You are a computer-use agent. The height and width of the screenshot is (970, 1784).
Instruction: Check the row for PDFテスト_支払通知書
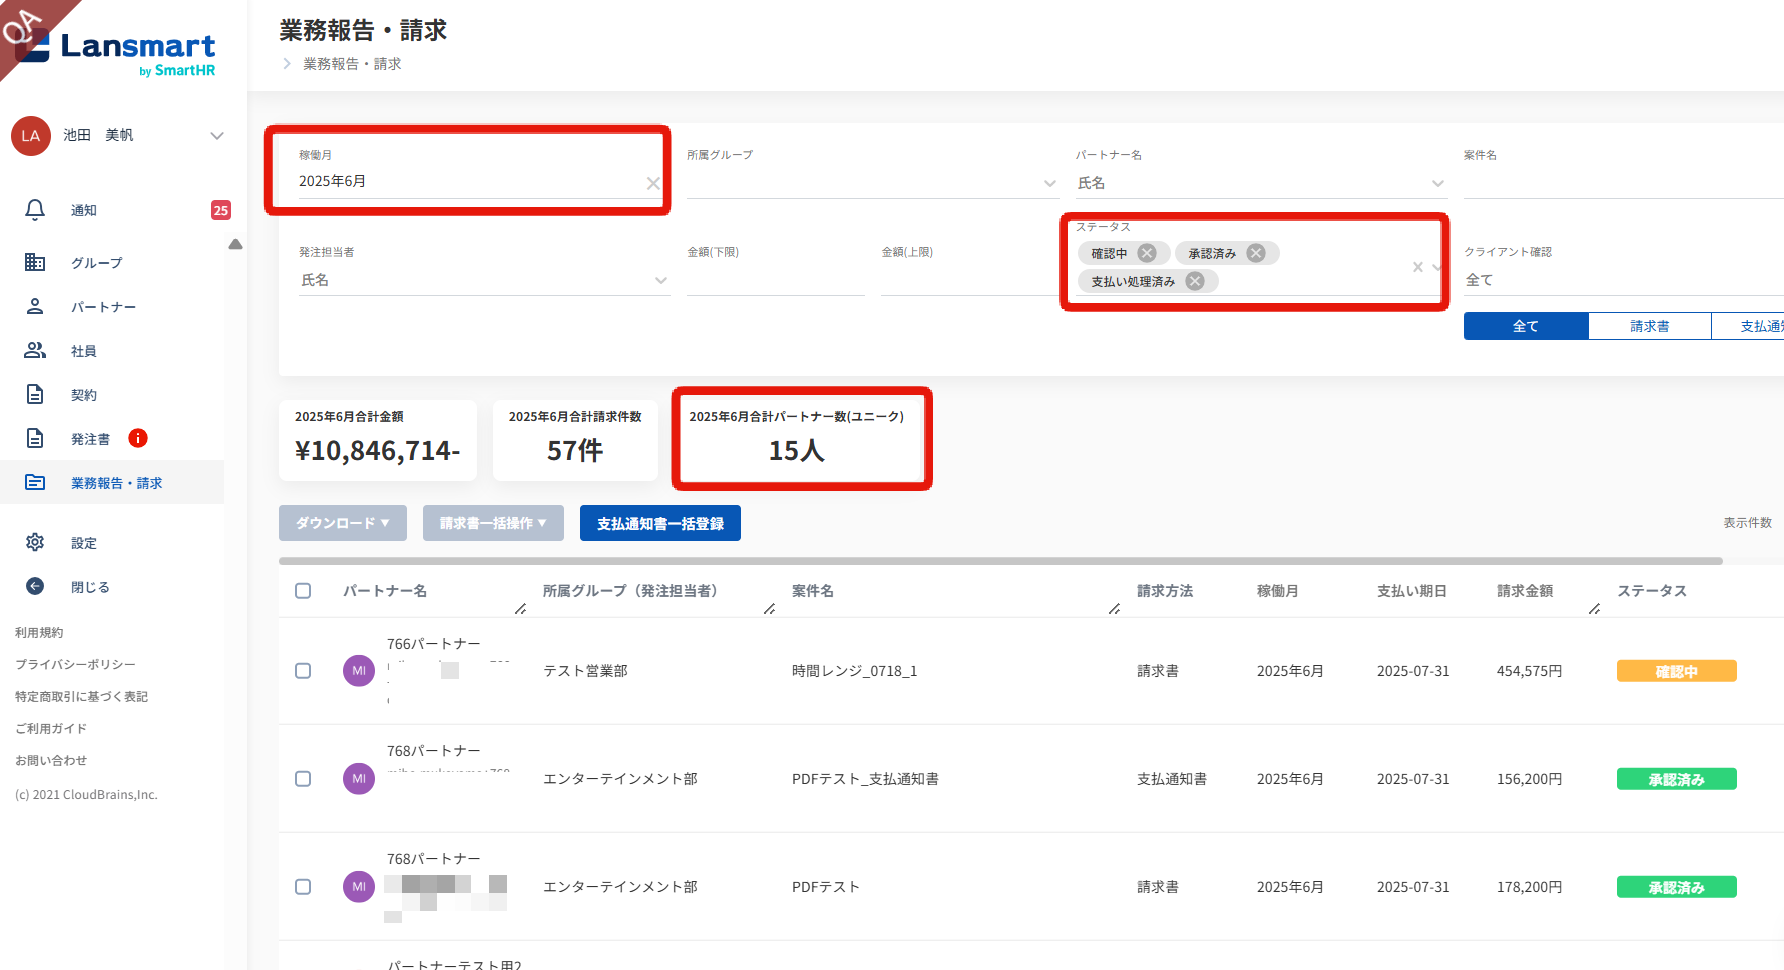point(303,779)
